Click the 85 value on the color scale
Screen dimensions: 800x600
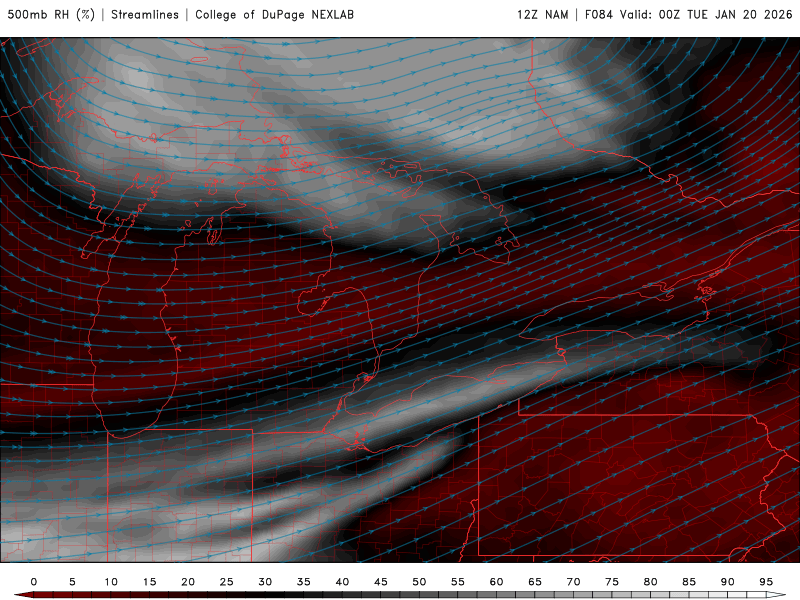tap(689, 582)
